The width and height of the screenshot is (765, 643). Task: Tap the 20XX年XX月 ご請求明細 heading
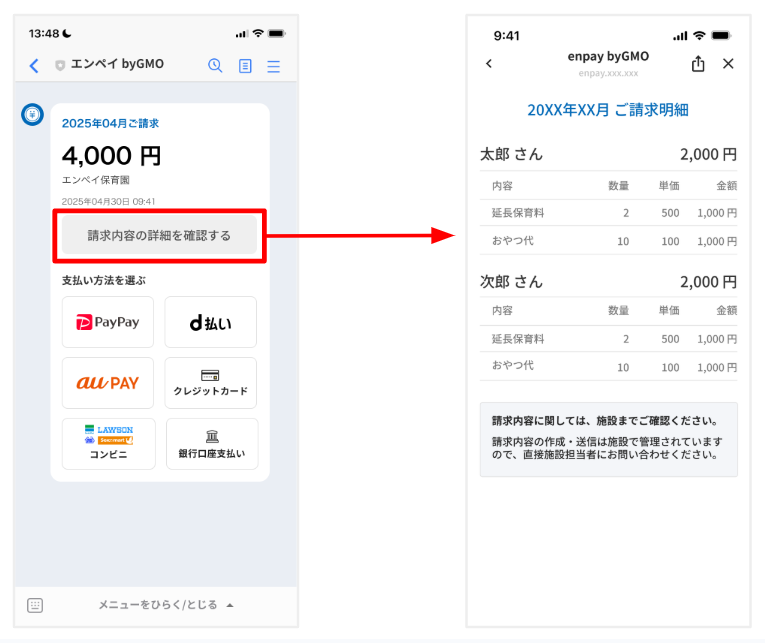pos(608,110)
